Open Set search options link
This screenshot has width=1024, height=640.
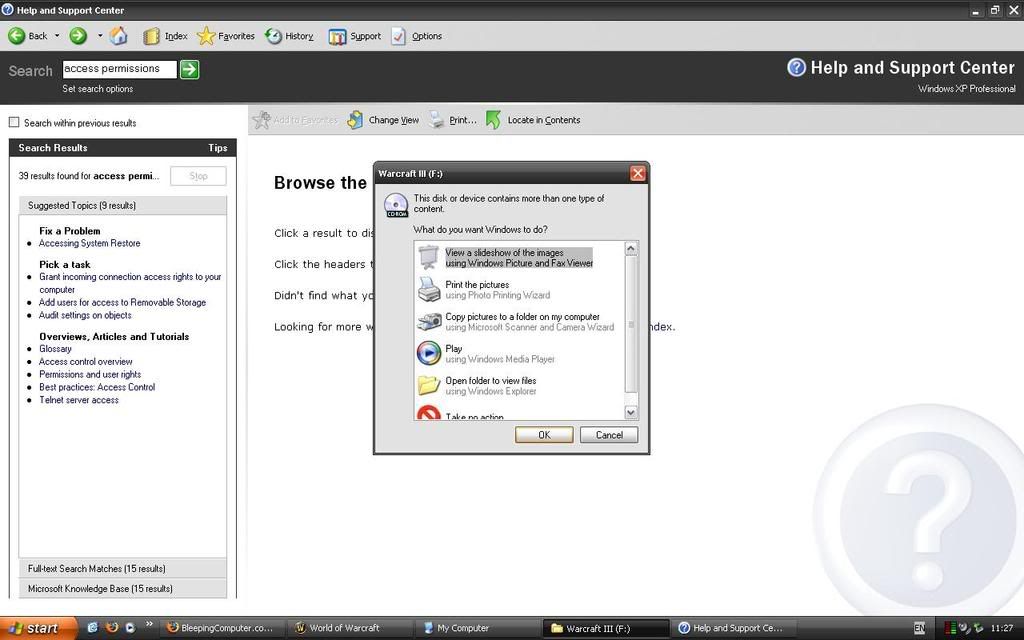click(x=97, y=89)
